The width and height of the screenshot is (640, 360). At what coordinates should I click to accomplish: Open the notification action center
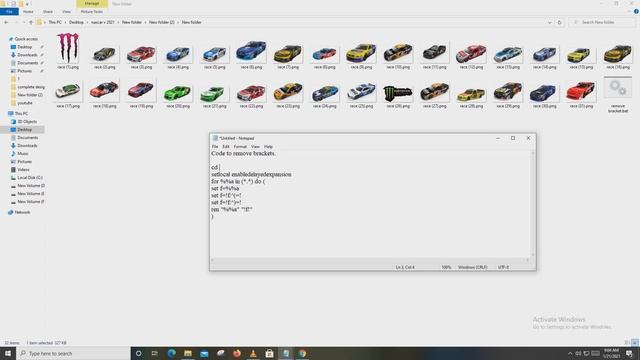pyautogui.click(x=629, y=353)
